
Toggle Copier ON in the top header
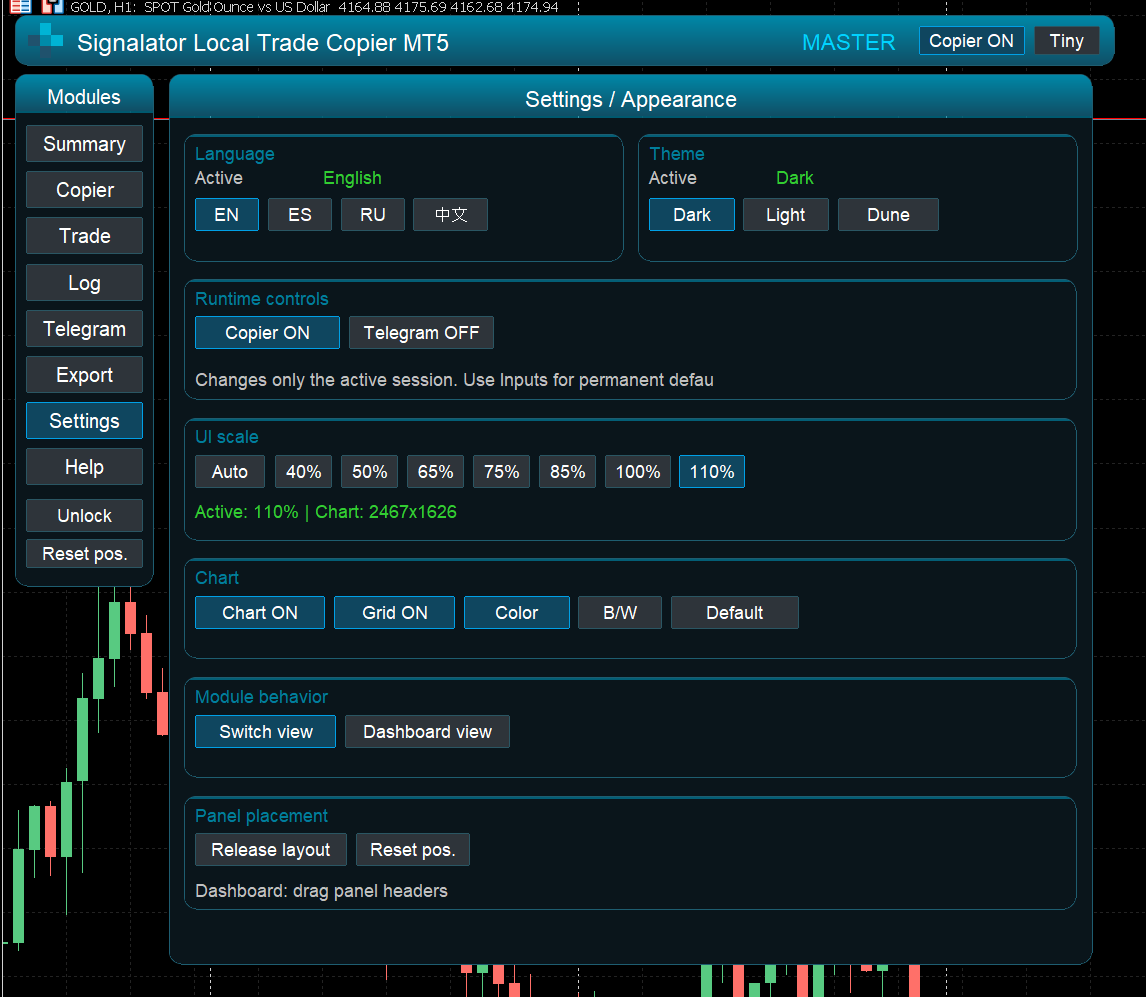(x=971, y=41)
